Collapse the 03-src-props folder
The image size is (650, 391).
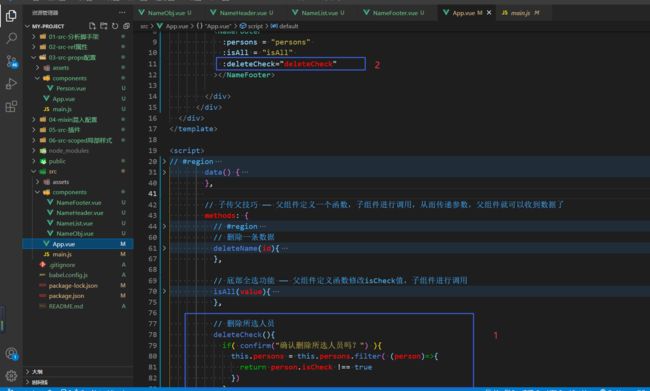click(34, 57)
